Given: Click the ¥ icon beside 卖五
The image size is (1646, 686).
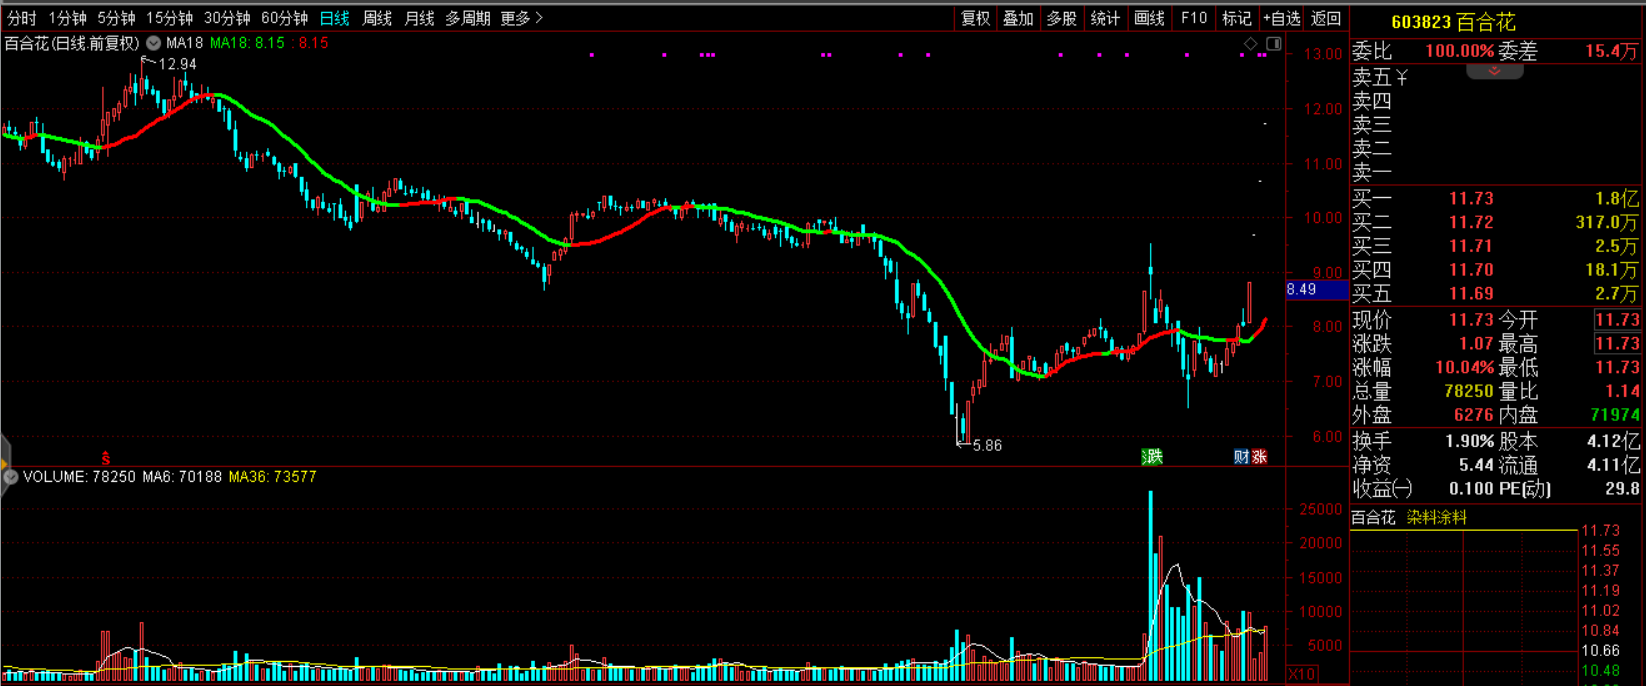Looking at the screenshot, I should pos(1401,77).
